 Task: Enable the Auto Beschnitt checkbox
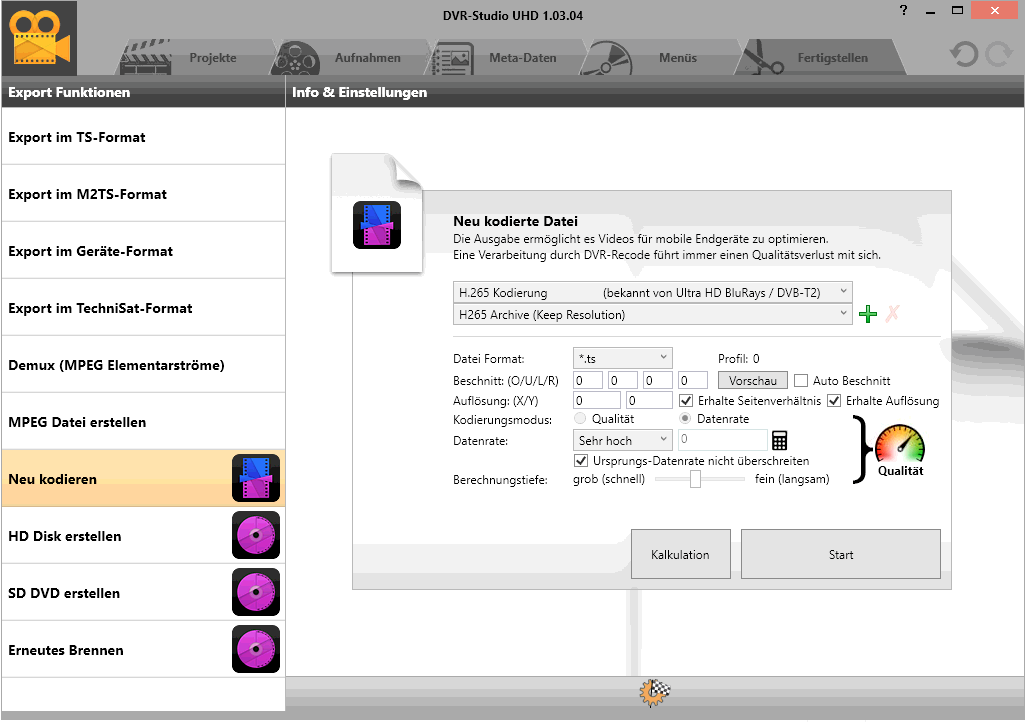point(800,381)
